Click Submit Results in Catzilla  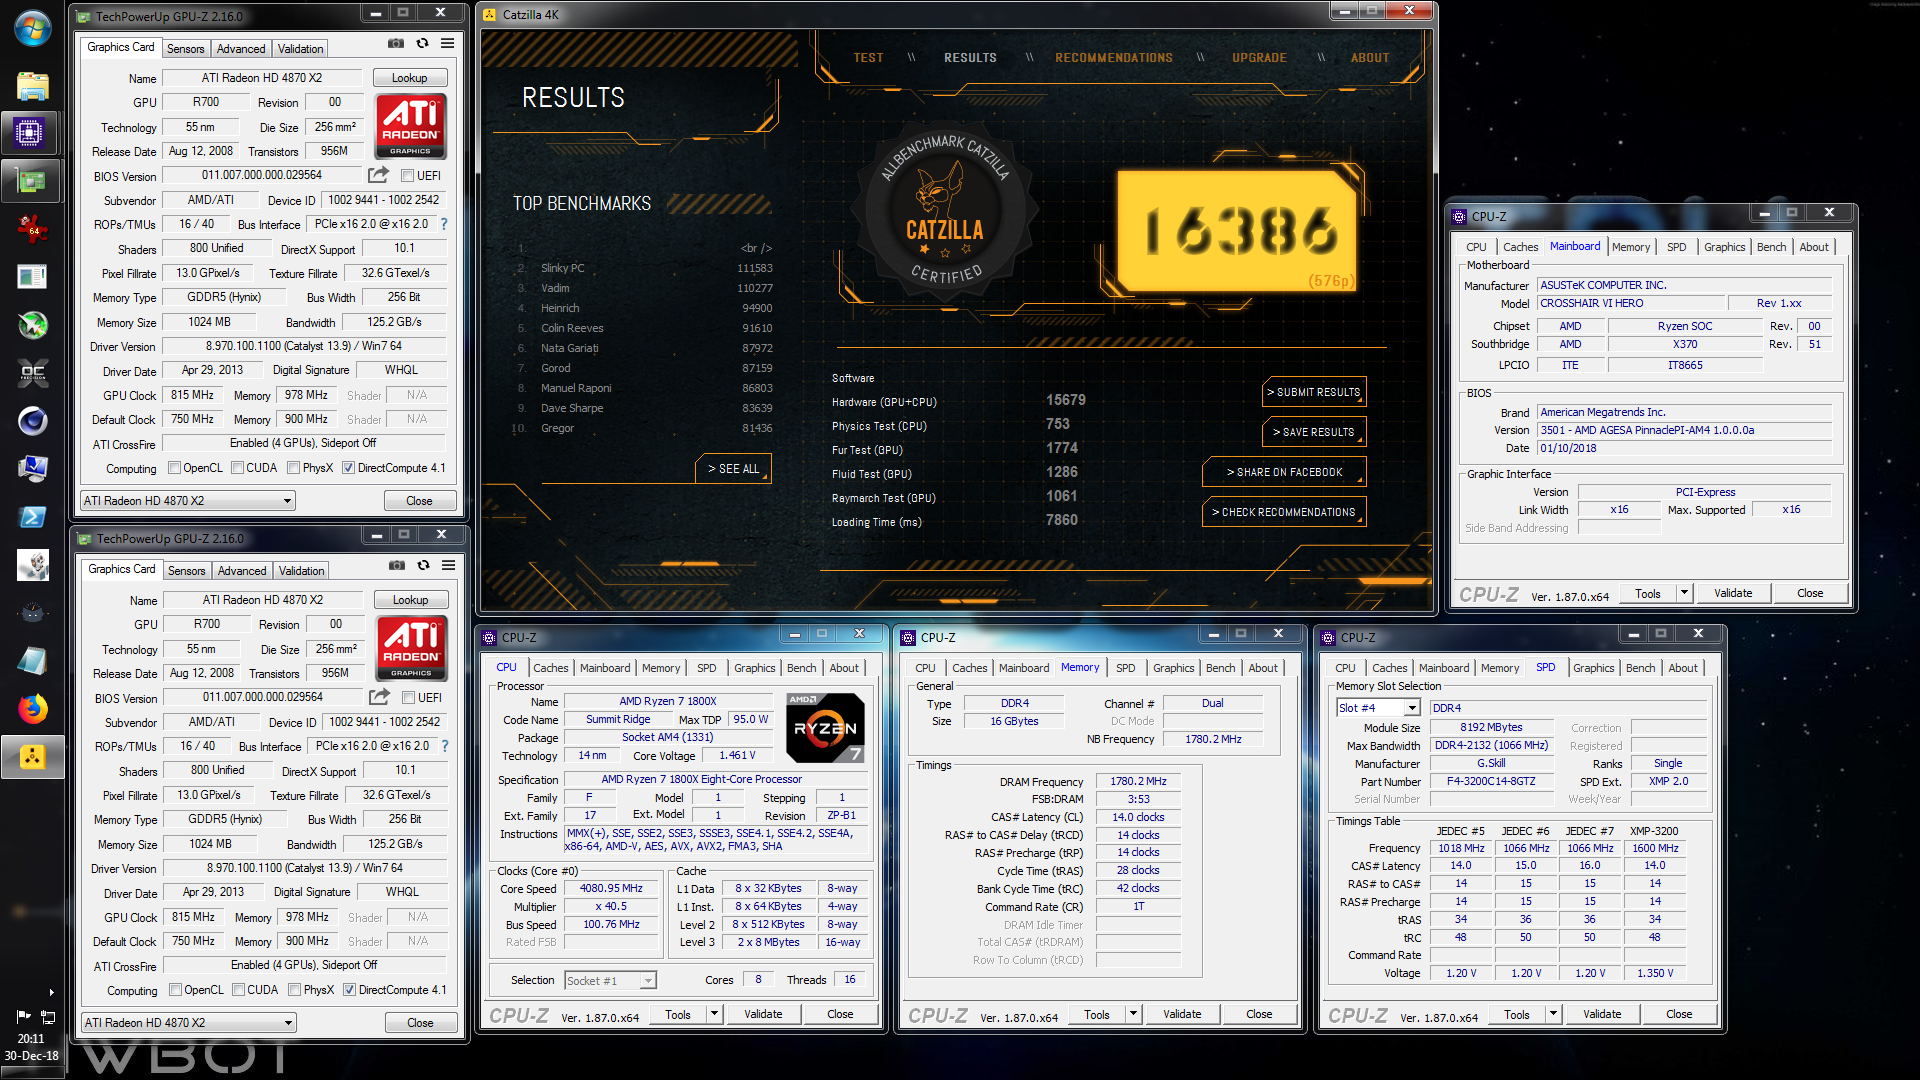[x=1313, y=392]
